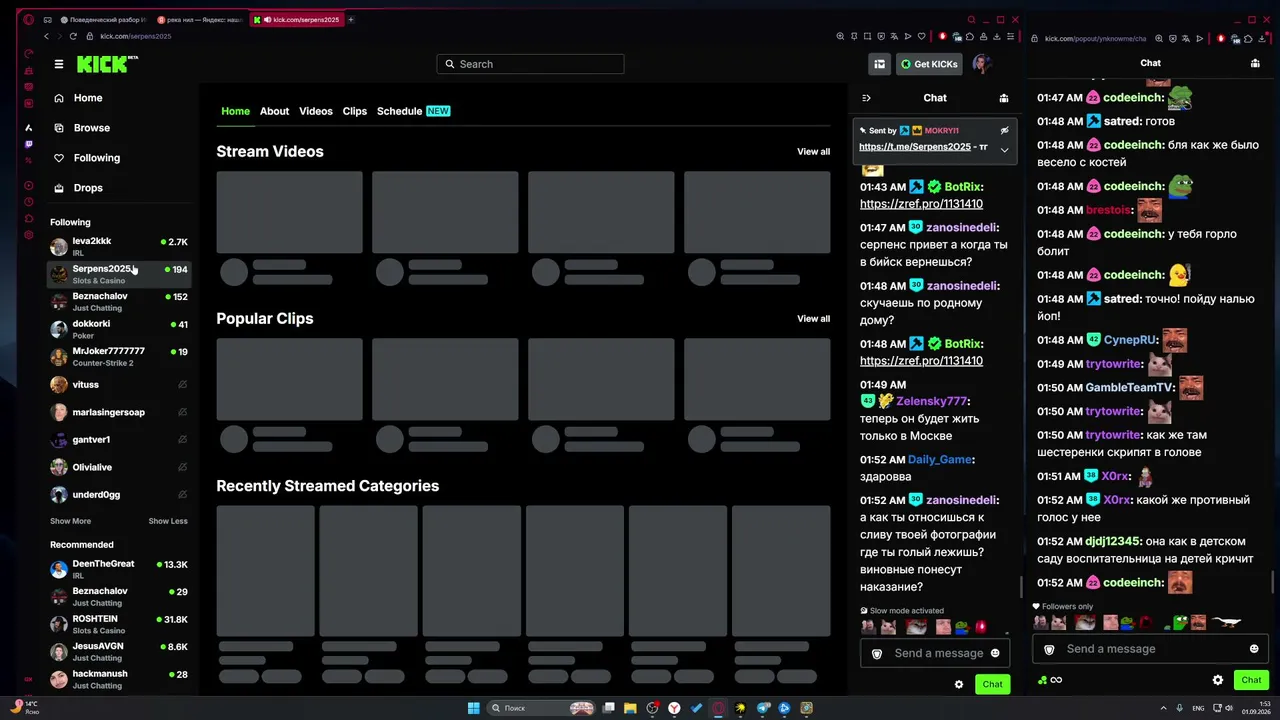
Task: Insert the red emote in the main chat quick bar
Action: 981,627
